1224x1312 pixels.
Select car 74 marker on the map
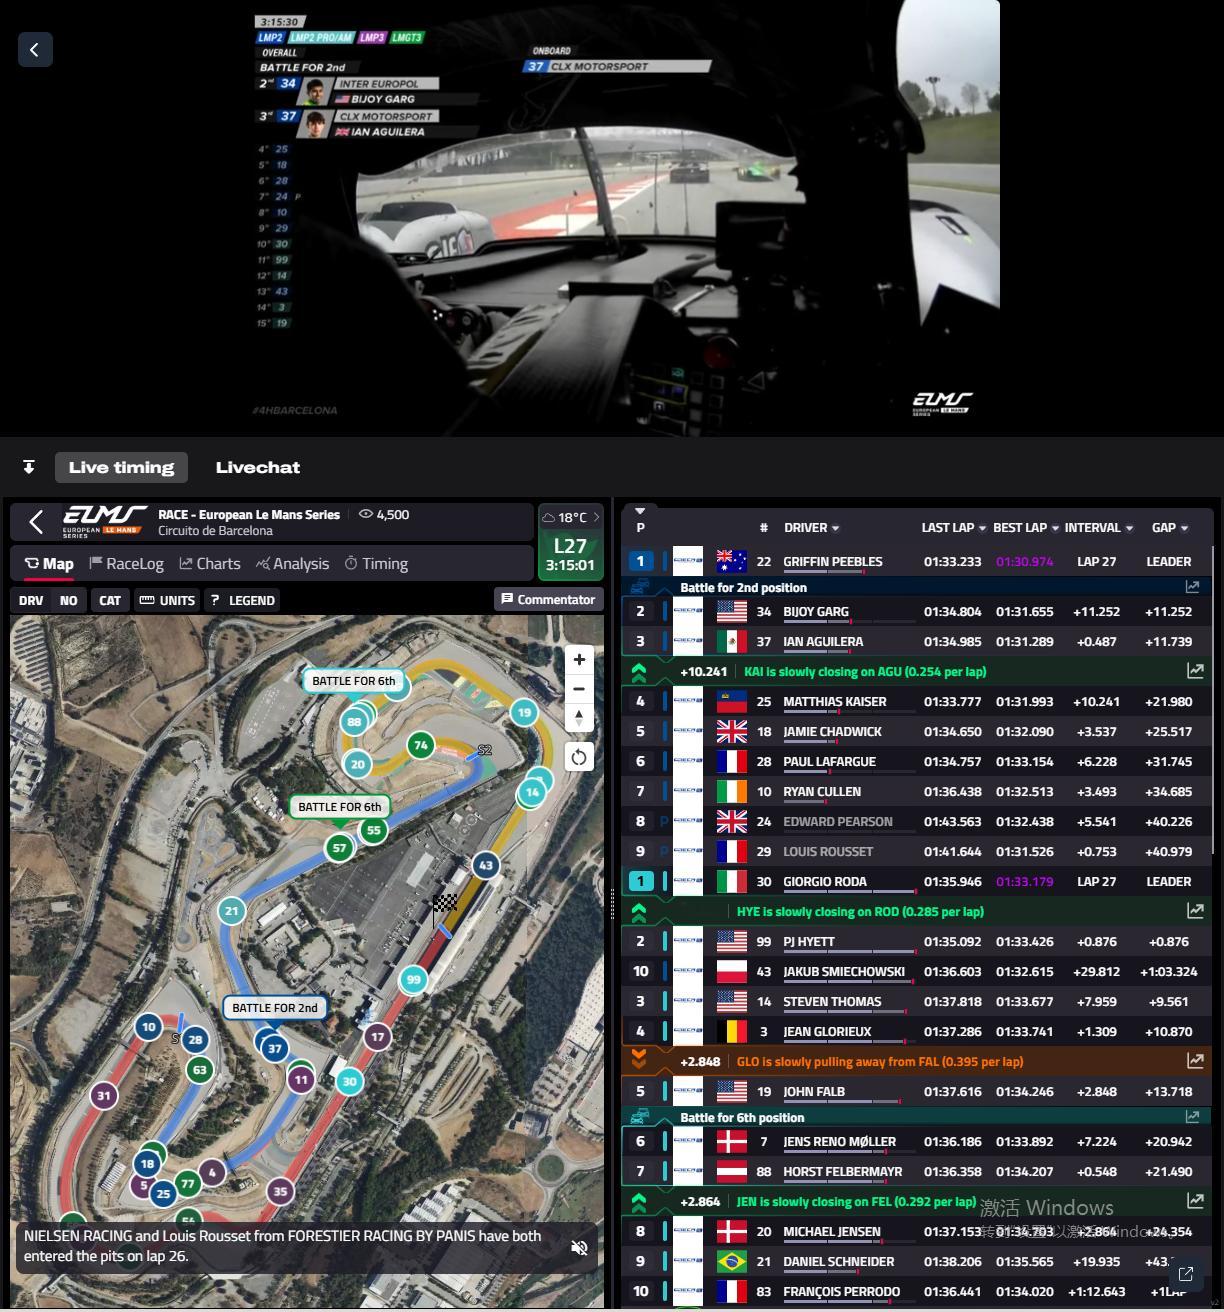[420, 745]
